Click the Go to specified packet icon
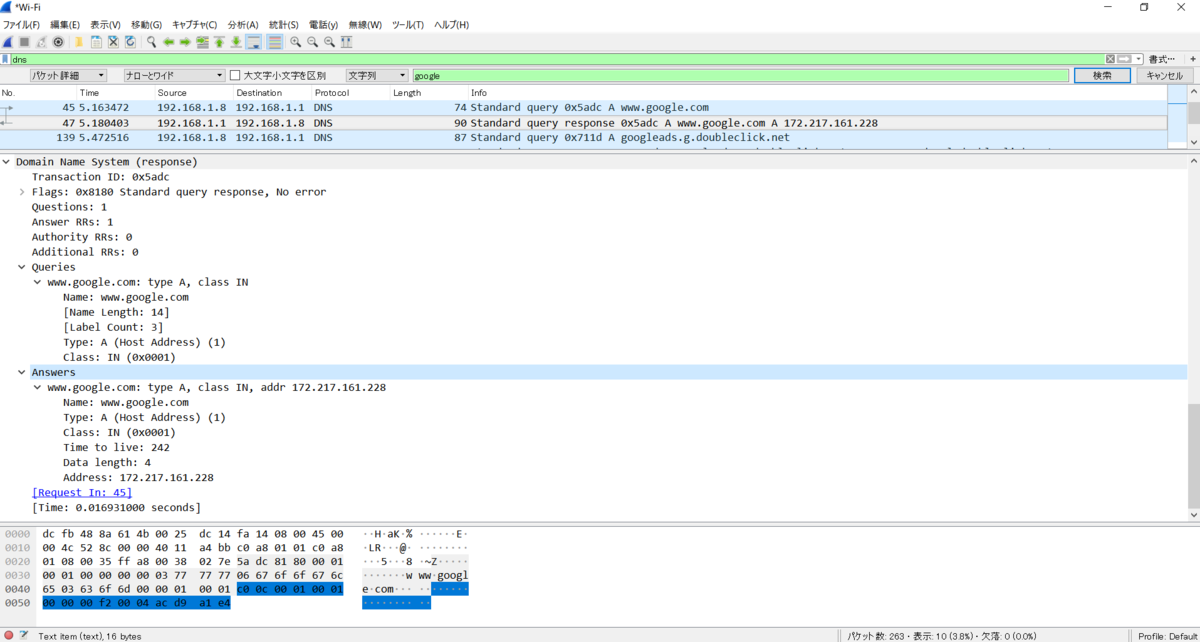Screen dimensions: 1200x642 202,42
